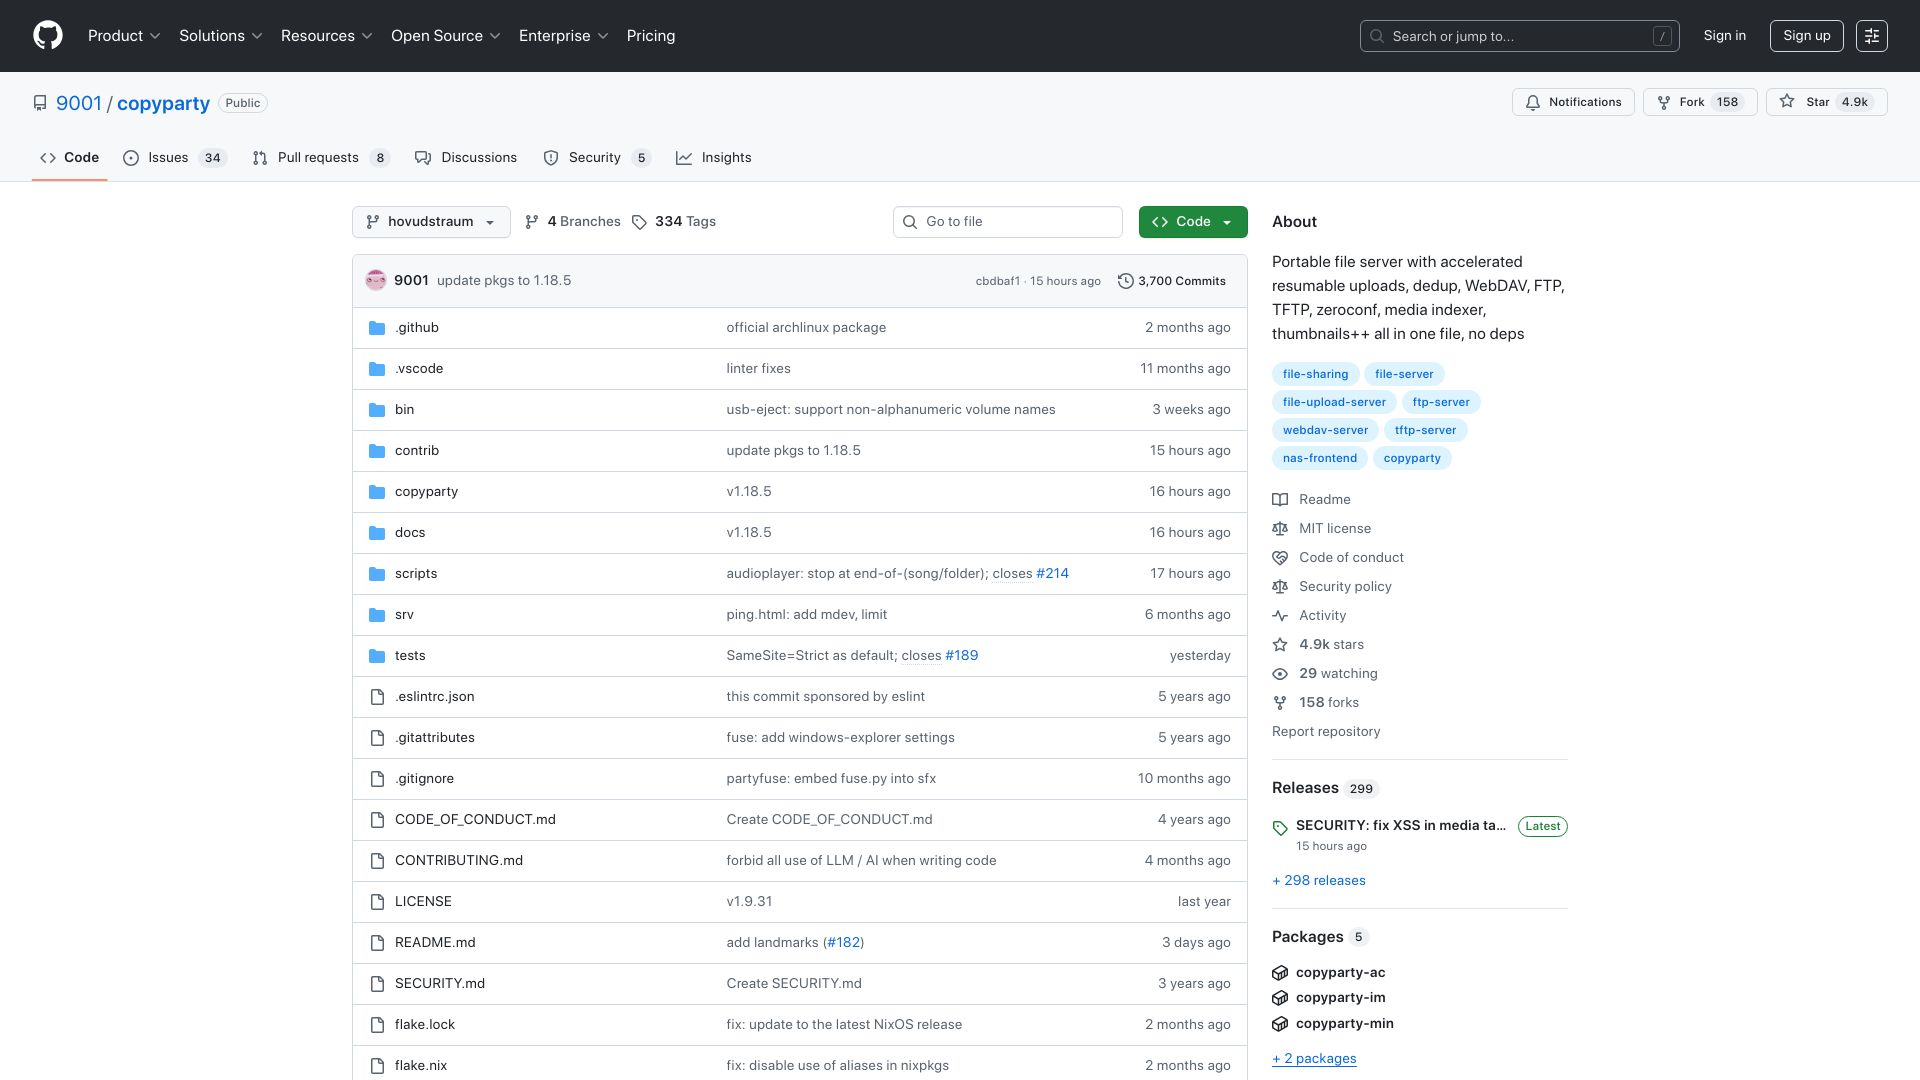The image size is (1920, 1080).
Task: Click the .github folder icon
Action: point(377,328)
